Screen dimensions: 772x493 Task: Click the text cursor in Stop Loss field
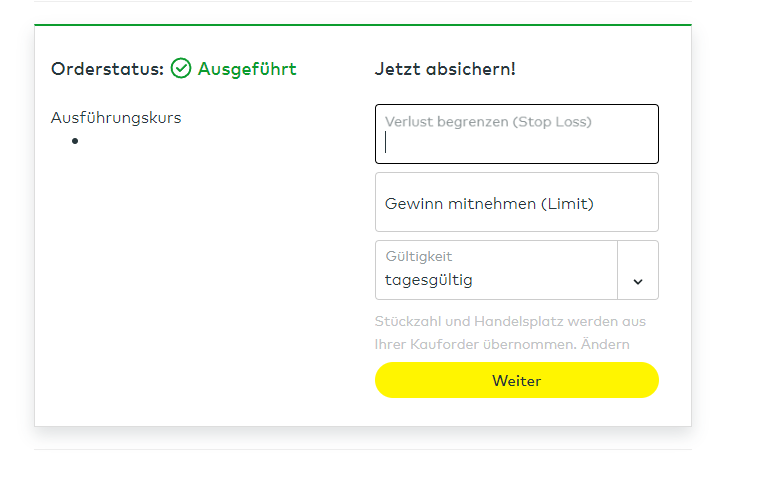click(x=386, y=143)
